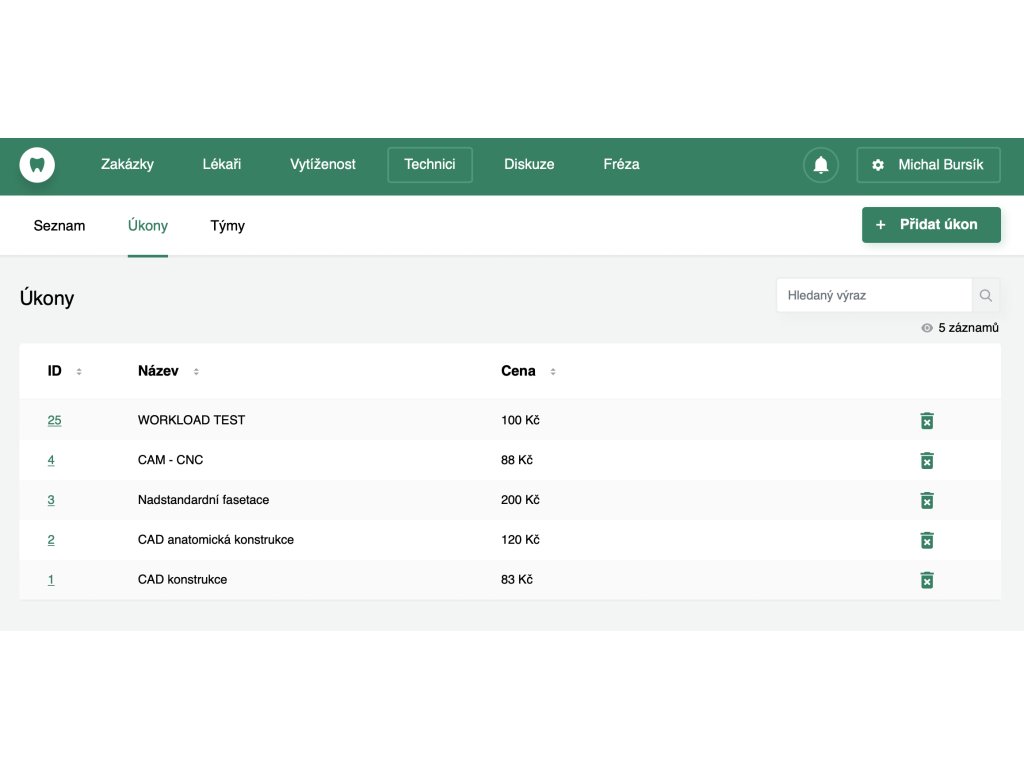Select the Technici menu item
Image resolution: width=1024 pixels, height=768 pixels.
[430, 165]
